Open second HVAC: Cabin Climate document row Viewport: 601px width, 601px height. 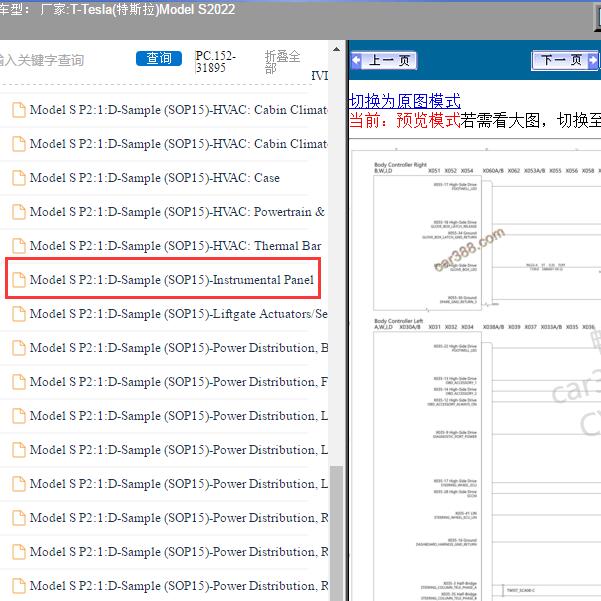point(164,144)
